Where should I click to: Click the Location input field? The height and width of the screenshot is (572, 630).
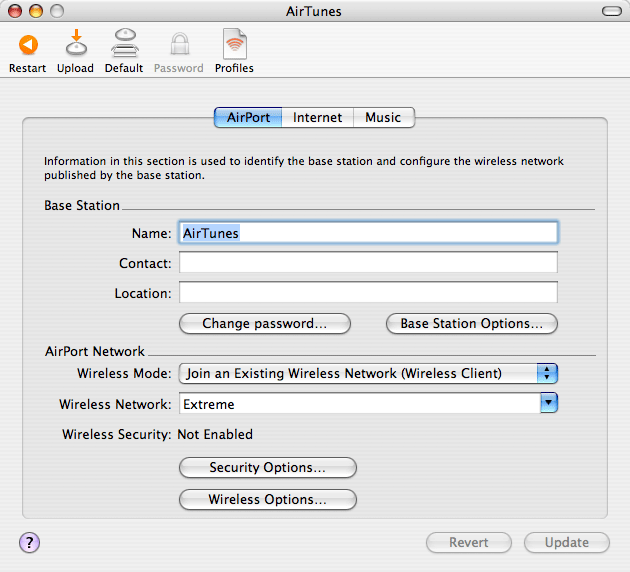click(x=368, y=292)
